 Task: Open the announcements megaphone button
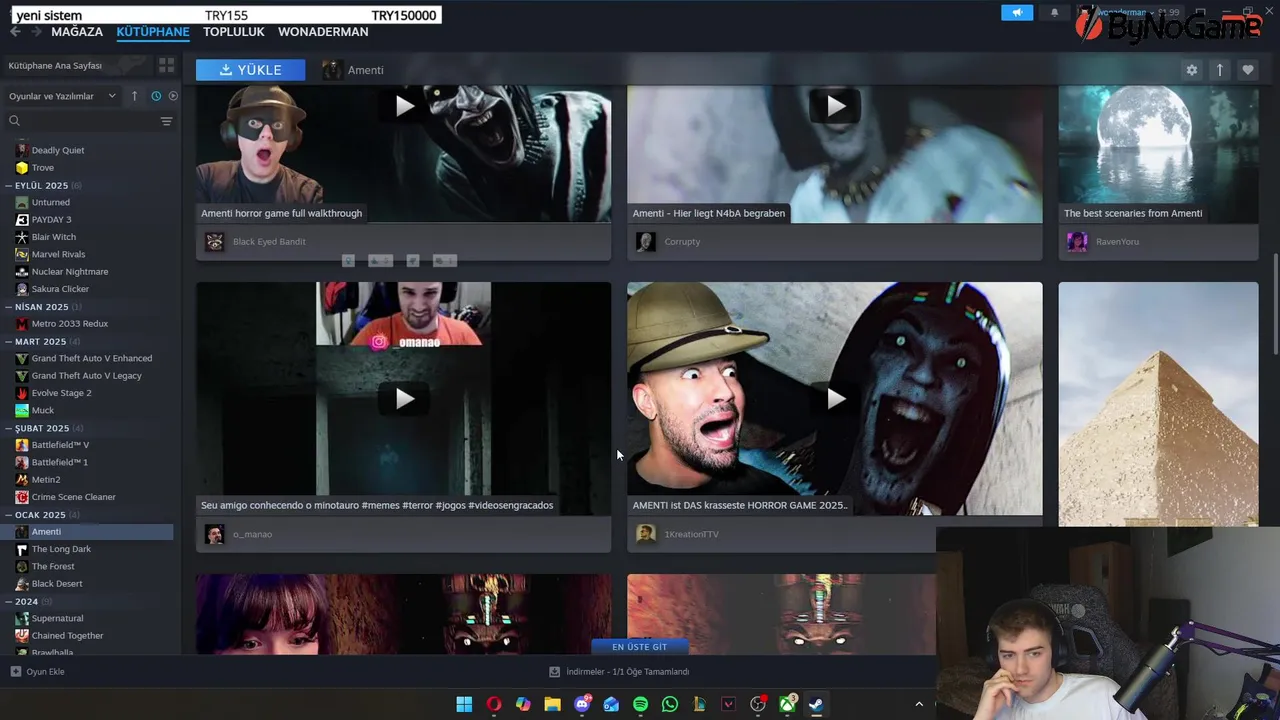click(x=1017, y=13)
